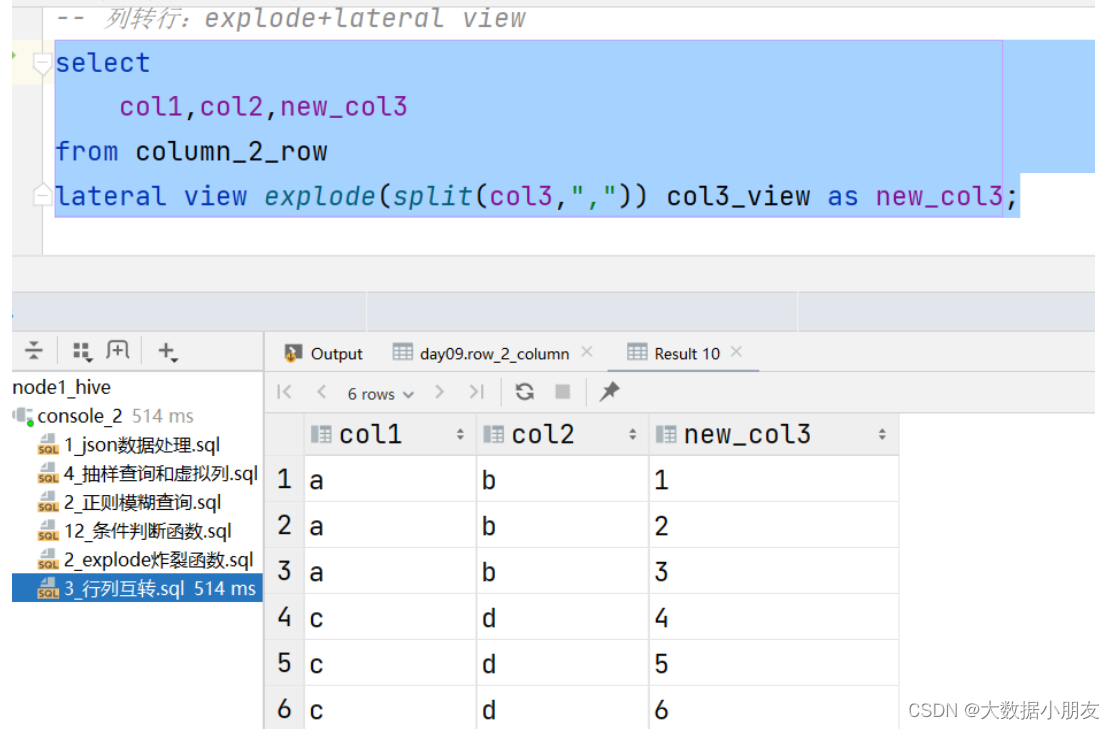Select console_2 node in services tree
The height and width of the screenshot is (729, 1115).
[80, 416]
